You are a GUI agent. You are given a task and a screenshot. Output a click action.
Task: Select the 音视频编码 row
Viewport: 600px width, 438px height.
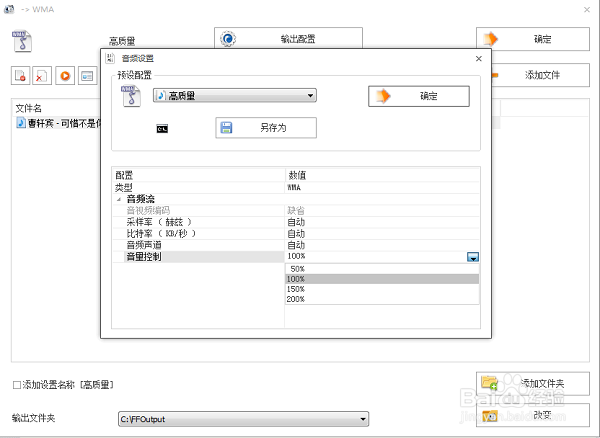coord(295,210)
